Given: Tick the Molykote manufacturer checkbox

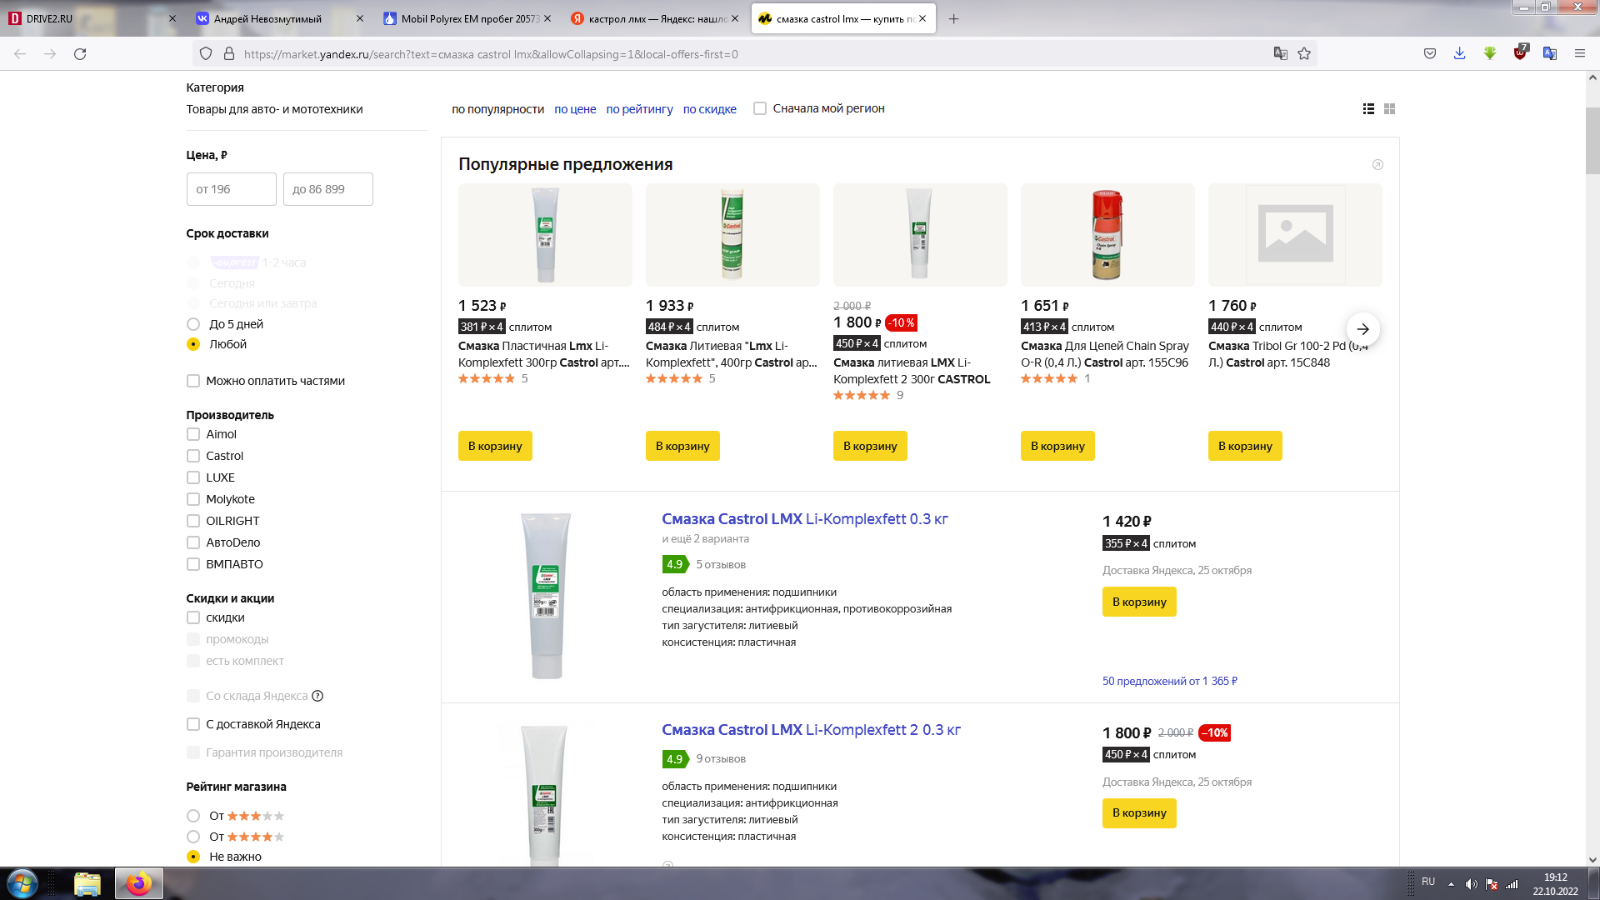Looking at the screenshot, I should [x=193, y=499].
